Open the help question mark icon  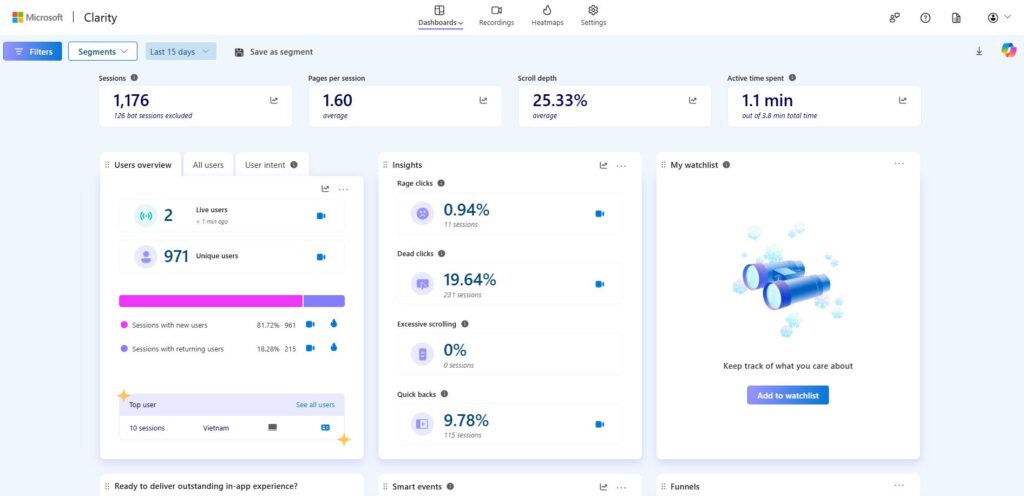pos(925,18)
